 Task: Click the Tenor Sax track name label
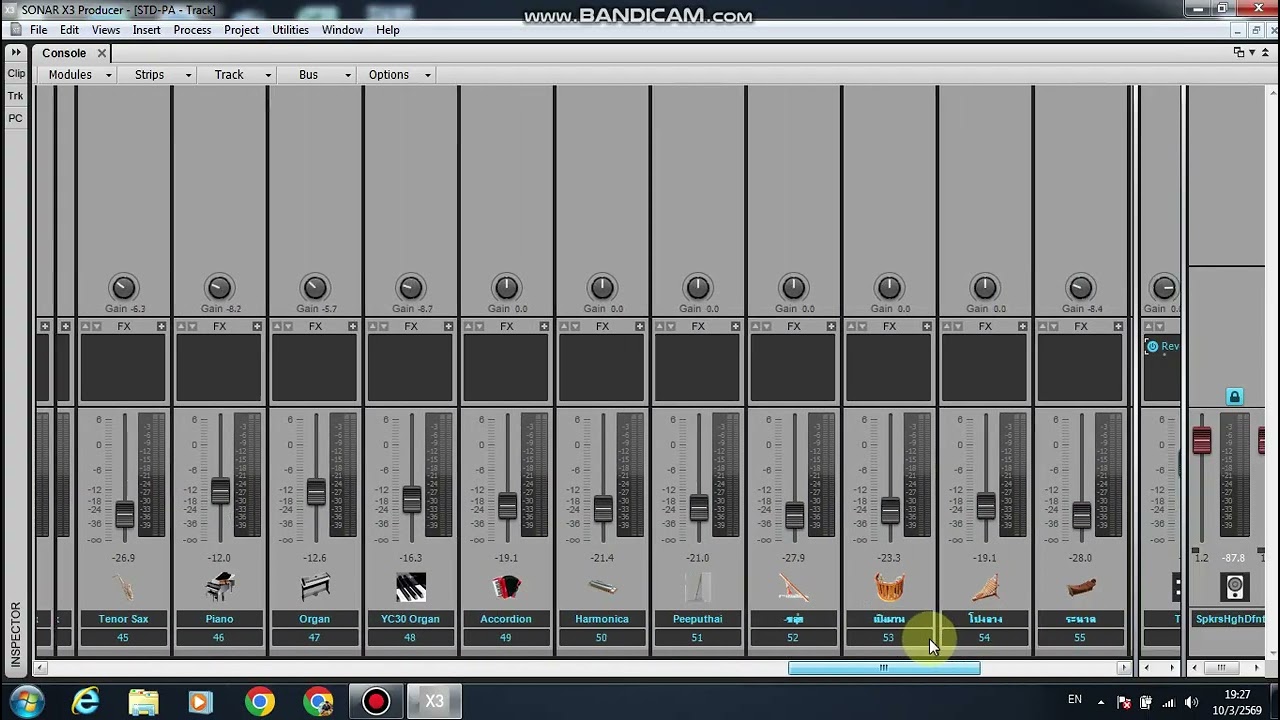[x=123, y=619]
